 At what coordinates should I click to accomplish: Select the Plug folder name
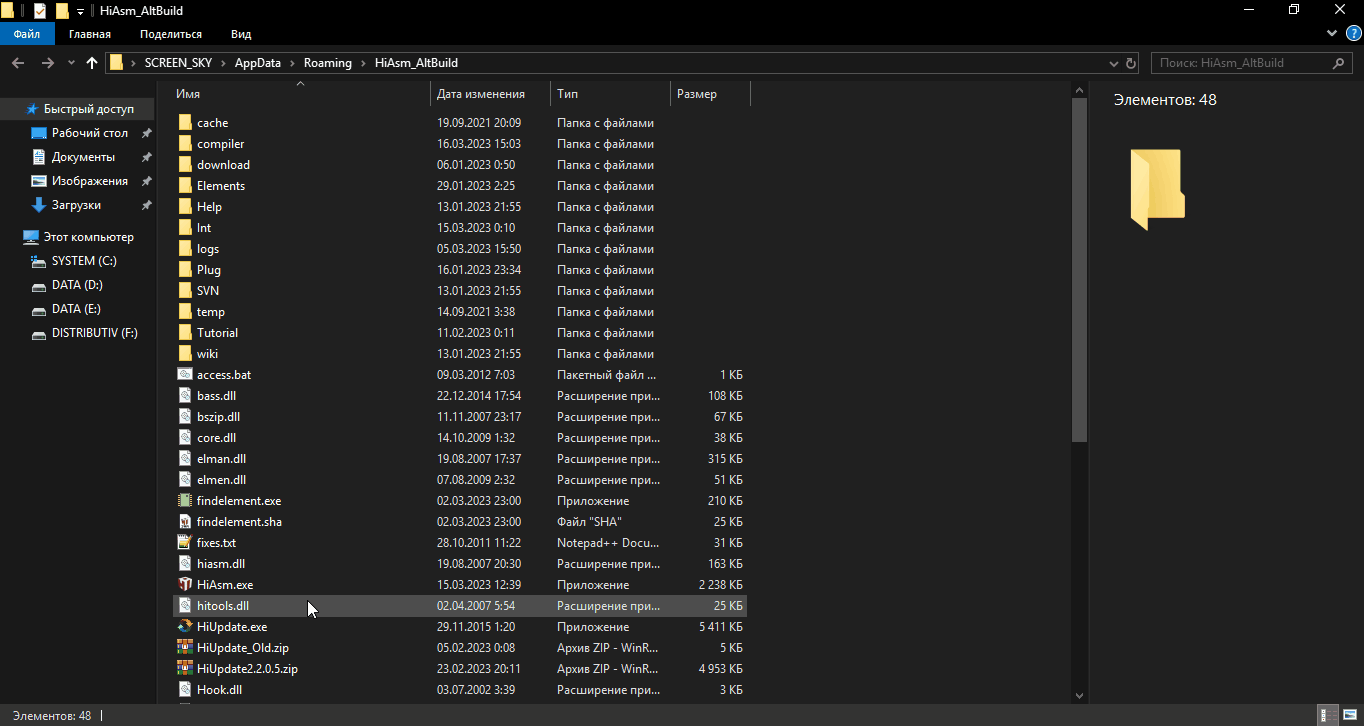[209, 270]
